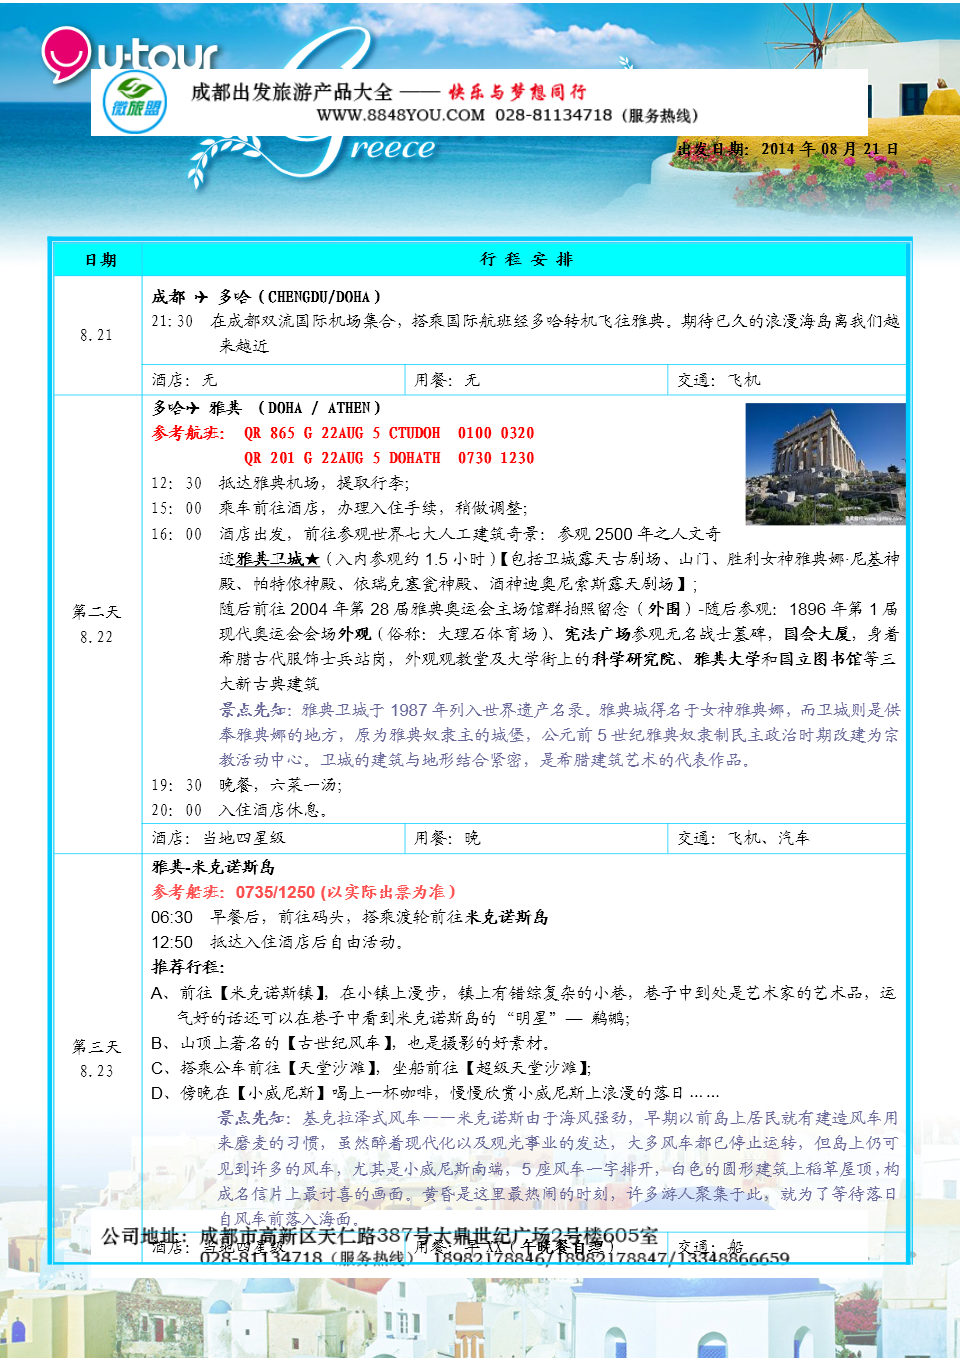Click the 19:30 晚餐 entry
The width and height of the screenshot is (960, 1358).
[x=249, y=785]
